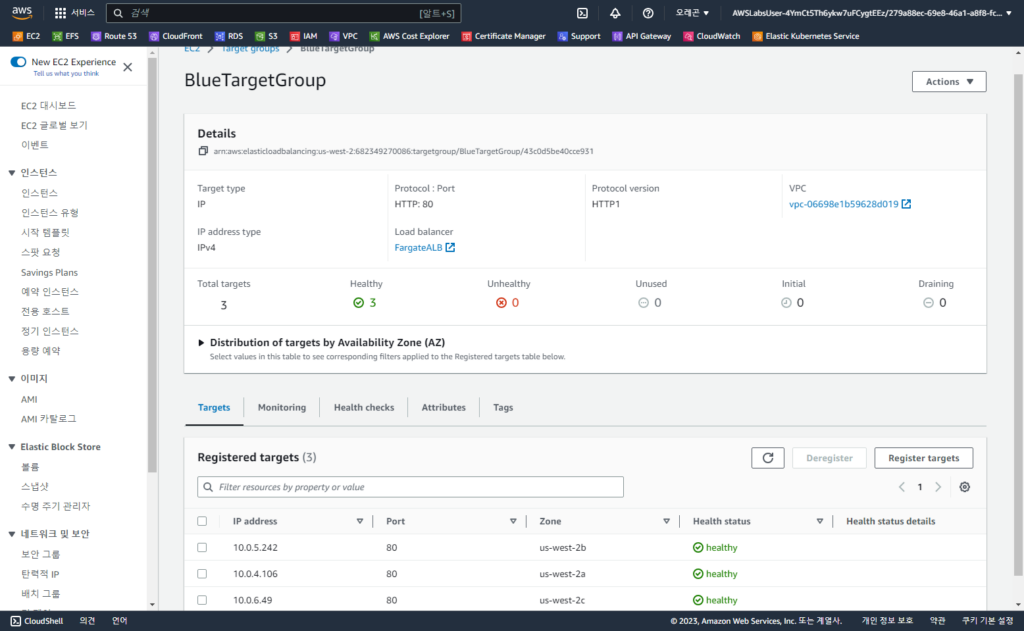Viewport: 1024px width, 631px height.
Task: Sort by Port column
Action: pyautogui.click(x=513, y=521)
